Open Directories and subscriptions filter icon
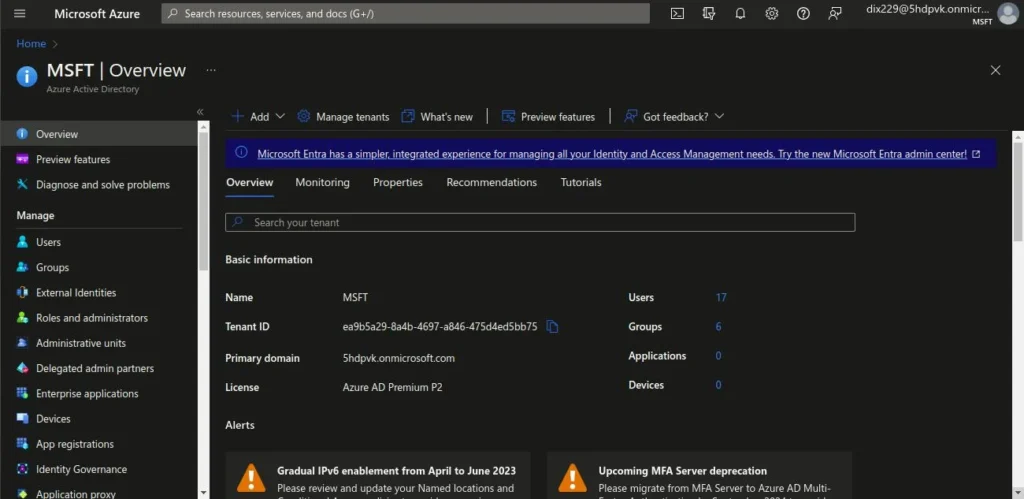Image resolution: width=1024 pixels, height=499 pixels. tap(709, 14)
